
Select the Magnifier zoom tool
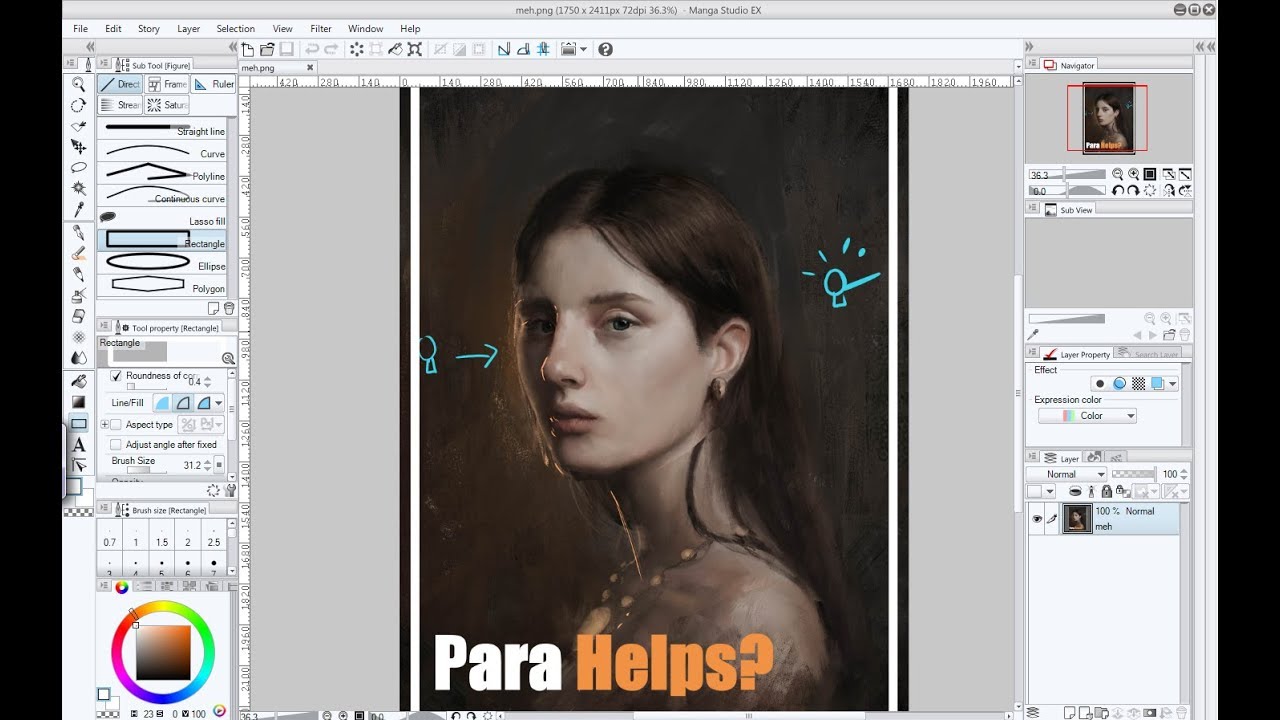click(x=78, y=84)
